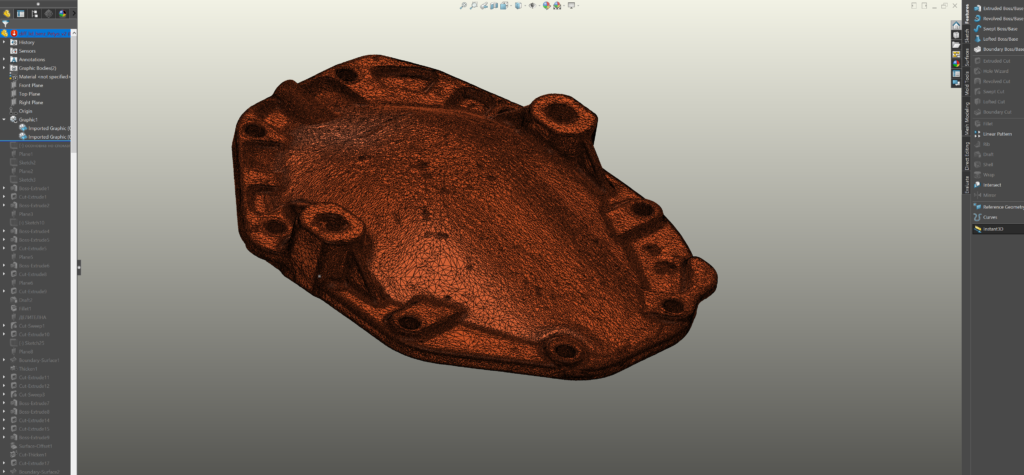The width and height of the screenshot is (1024, 475).
Task: Open the PropertyManager tab icon
Action: (20, 13)
